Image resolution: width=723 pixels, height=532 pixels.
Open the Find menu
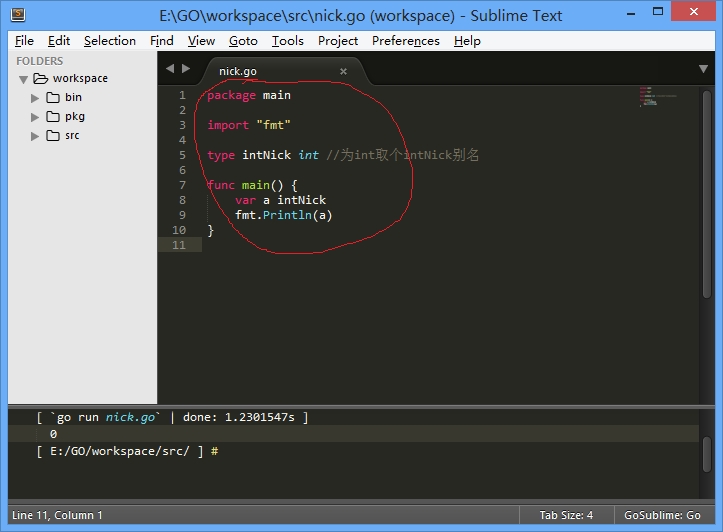pyautogui.click(x=161, y=41)
